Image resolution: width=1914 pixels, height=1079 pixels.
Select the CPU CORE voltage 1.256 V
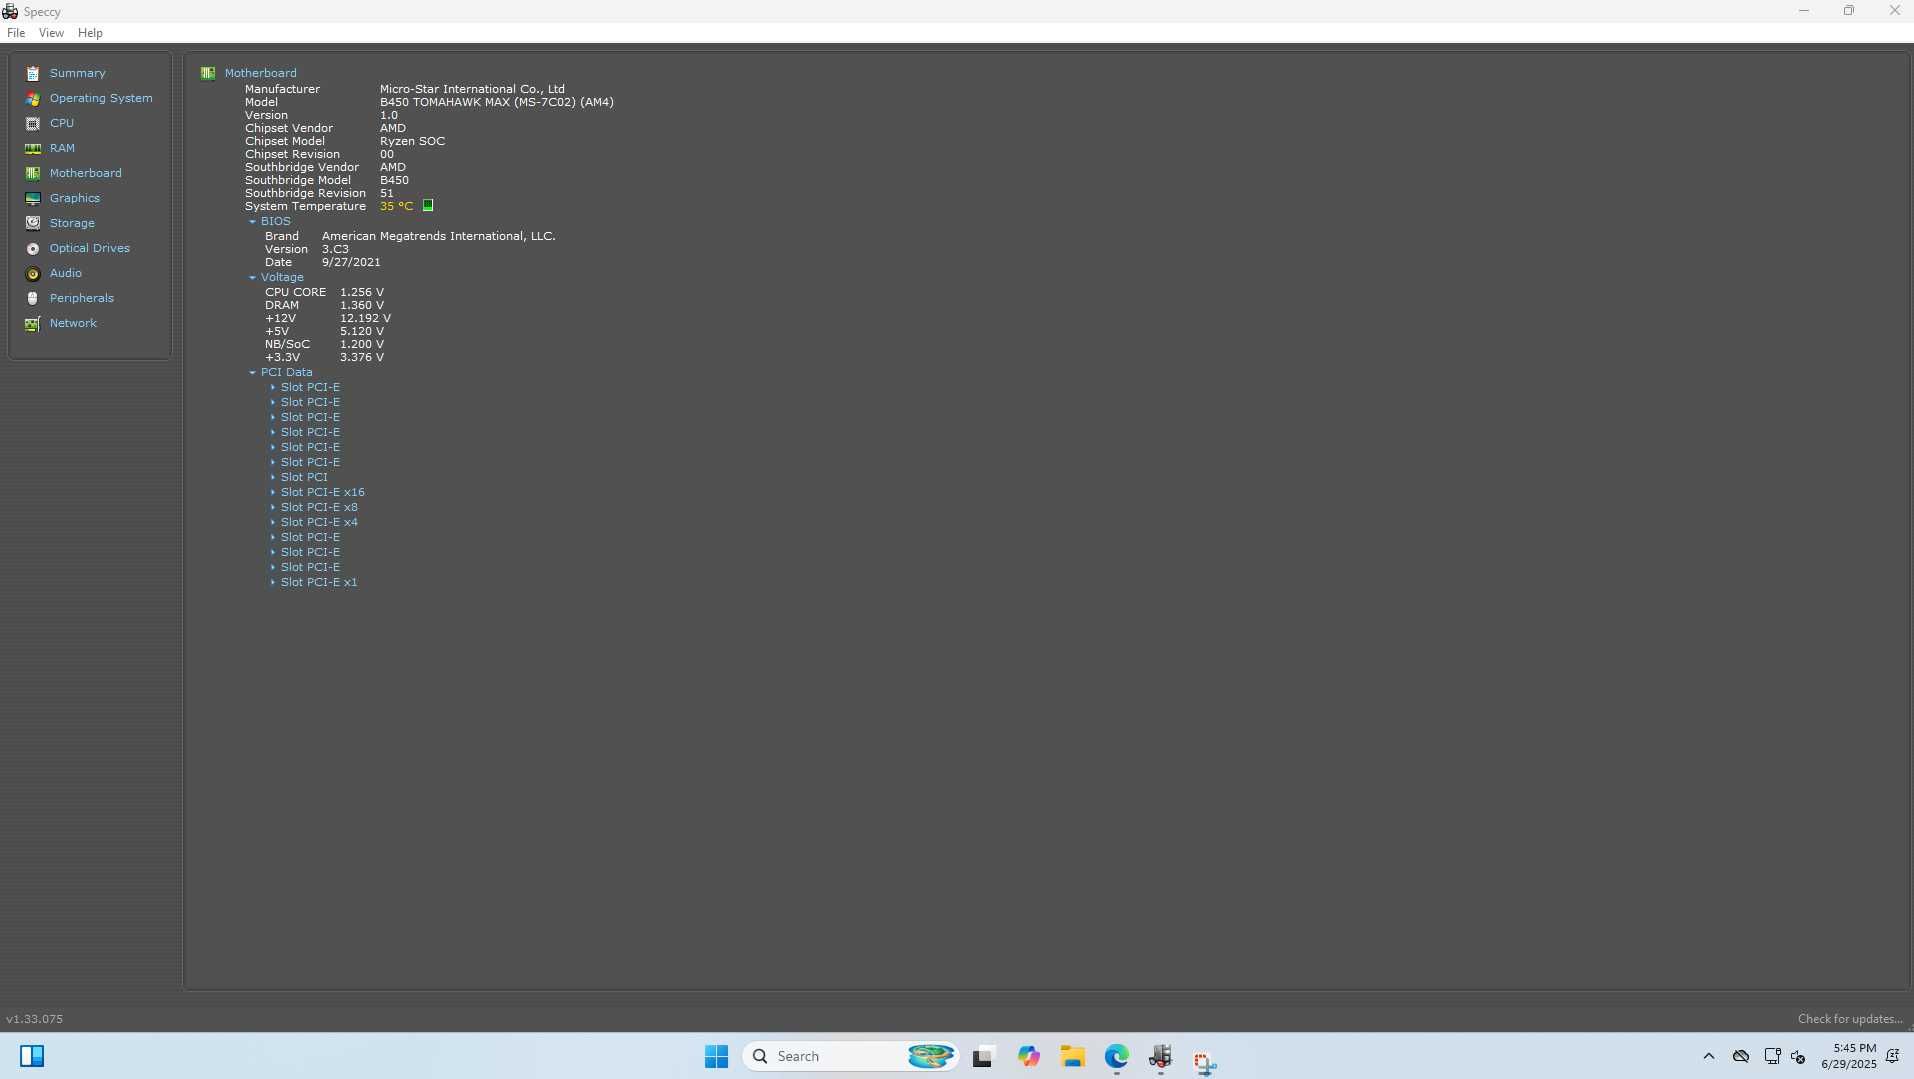tap(362, 292)
